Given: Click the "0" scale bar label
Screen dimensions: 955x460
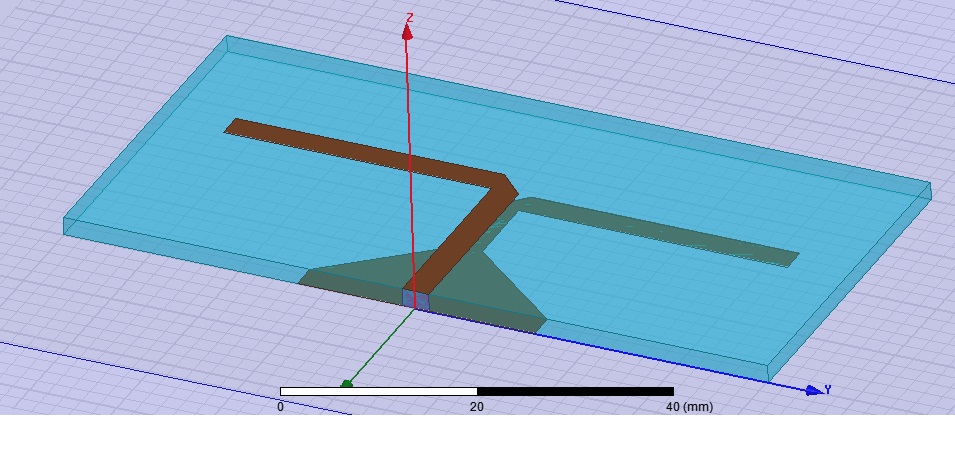Looking at the screenshot, I should click(x=280, y=406).
